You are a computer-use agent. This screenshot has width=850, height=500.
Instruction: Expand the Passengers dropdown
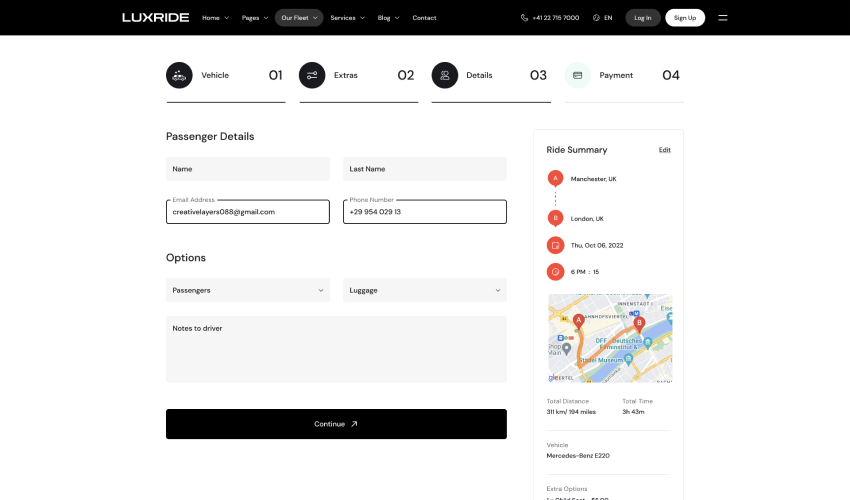[x=248, y=290]
